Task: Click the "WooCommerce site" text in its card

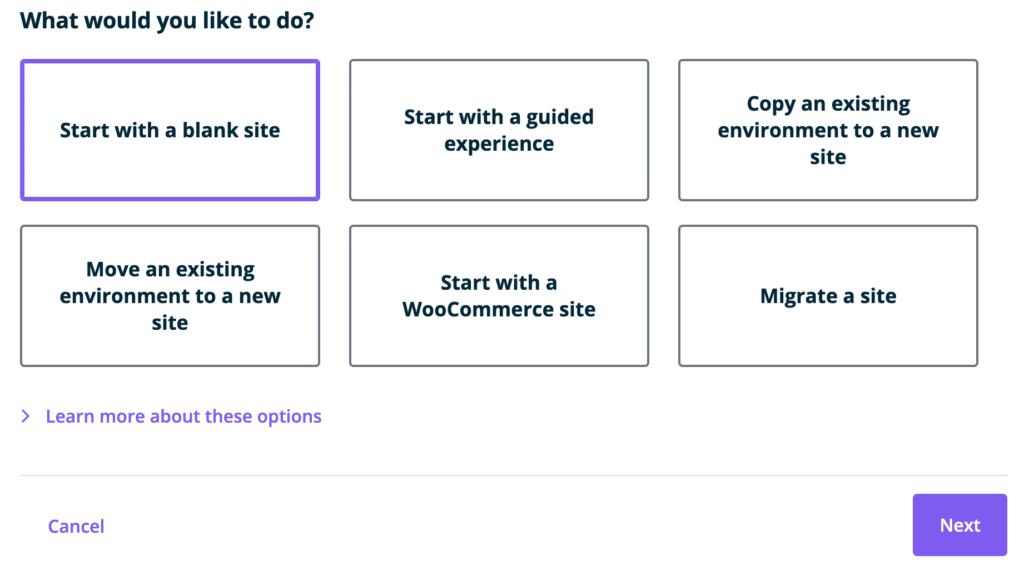Action: tap(499, 309)
